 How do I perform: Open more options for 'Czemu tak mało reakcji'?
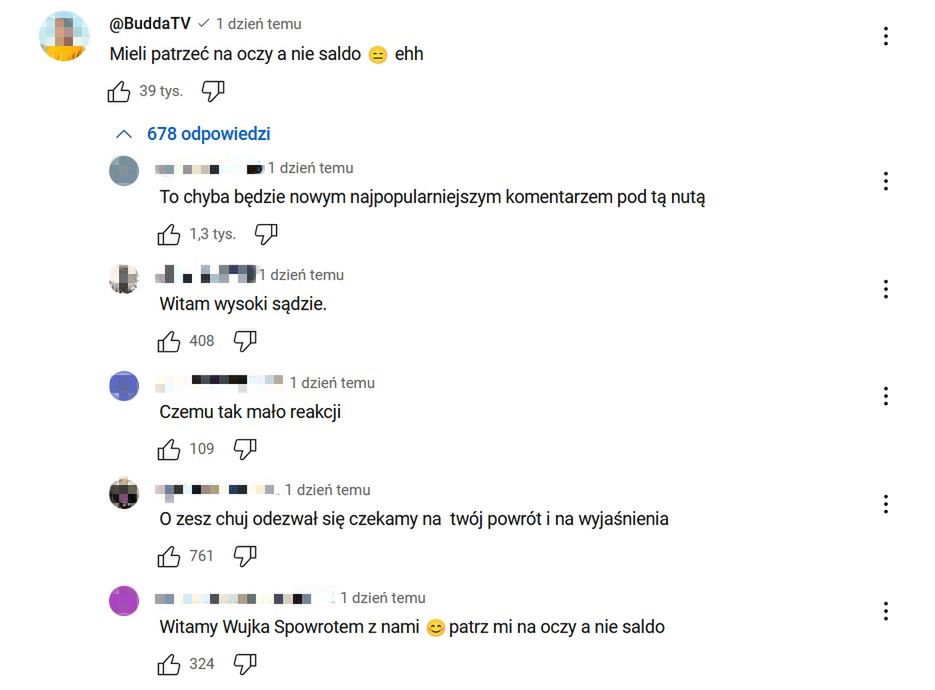pos(886,396)
